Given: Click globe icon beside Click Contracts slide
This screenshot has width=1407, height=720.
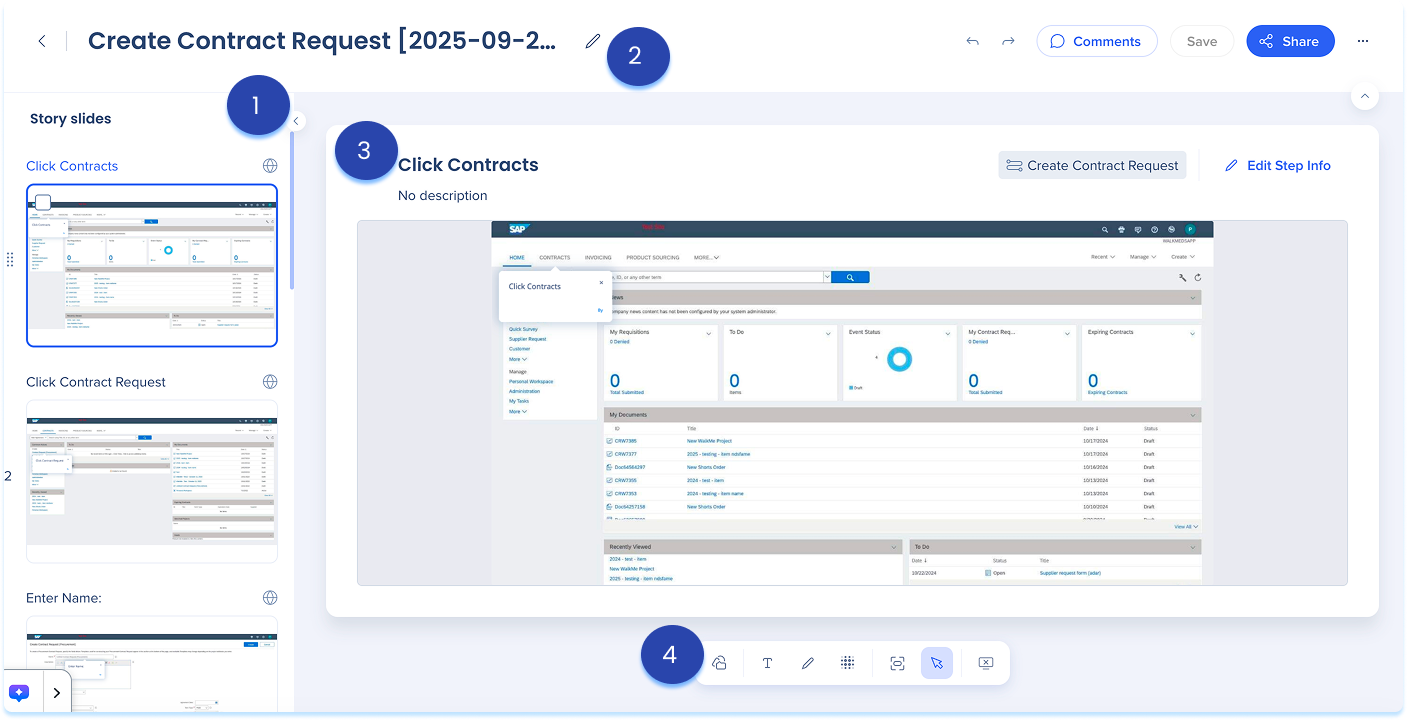Looking at the screenshot, I should tap(269, 166).
